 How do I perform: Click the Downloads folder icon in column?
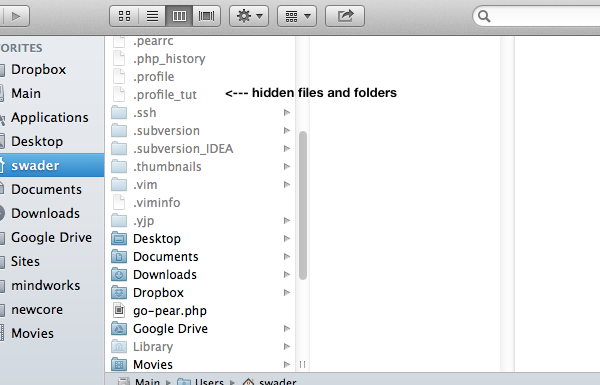(x=119, y=274)
